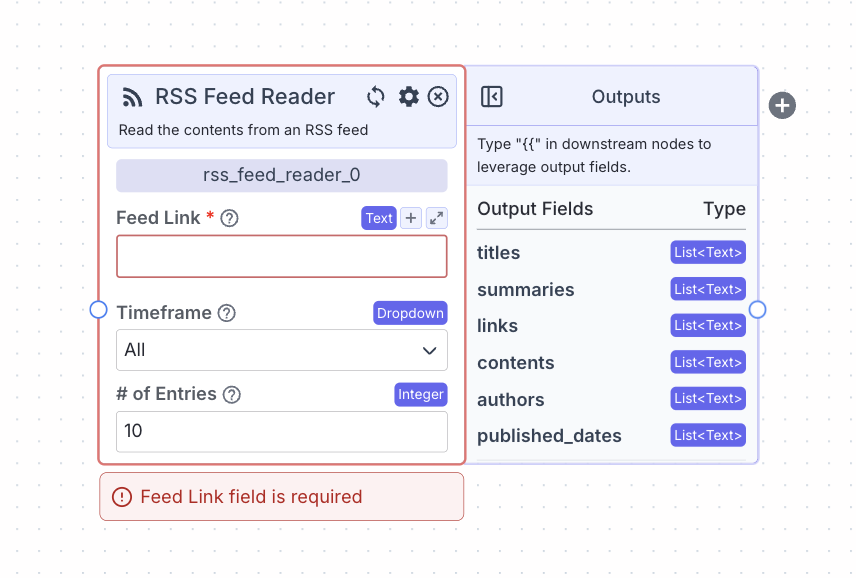Click the plus icon next to Feed Link
Viewport: 856px width, 578px height.
pyautogui.click(x=411, y=218)
